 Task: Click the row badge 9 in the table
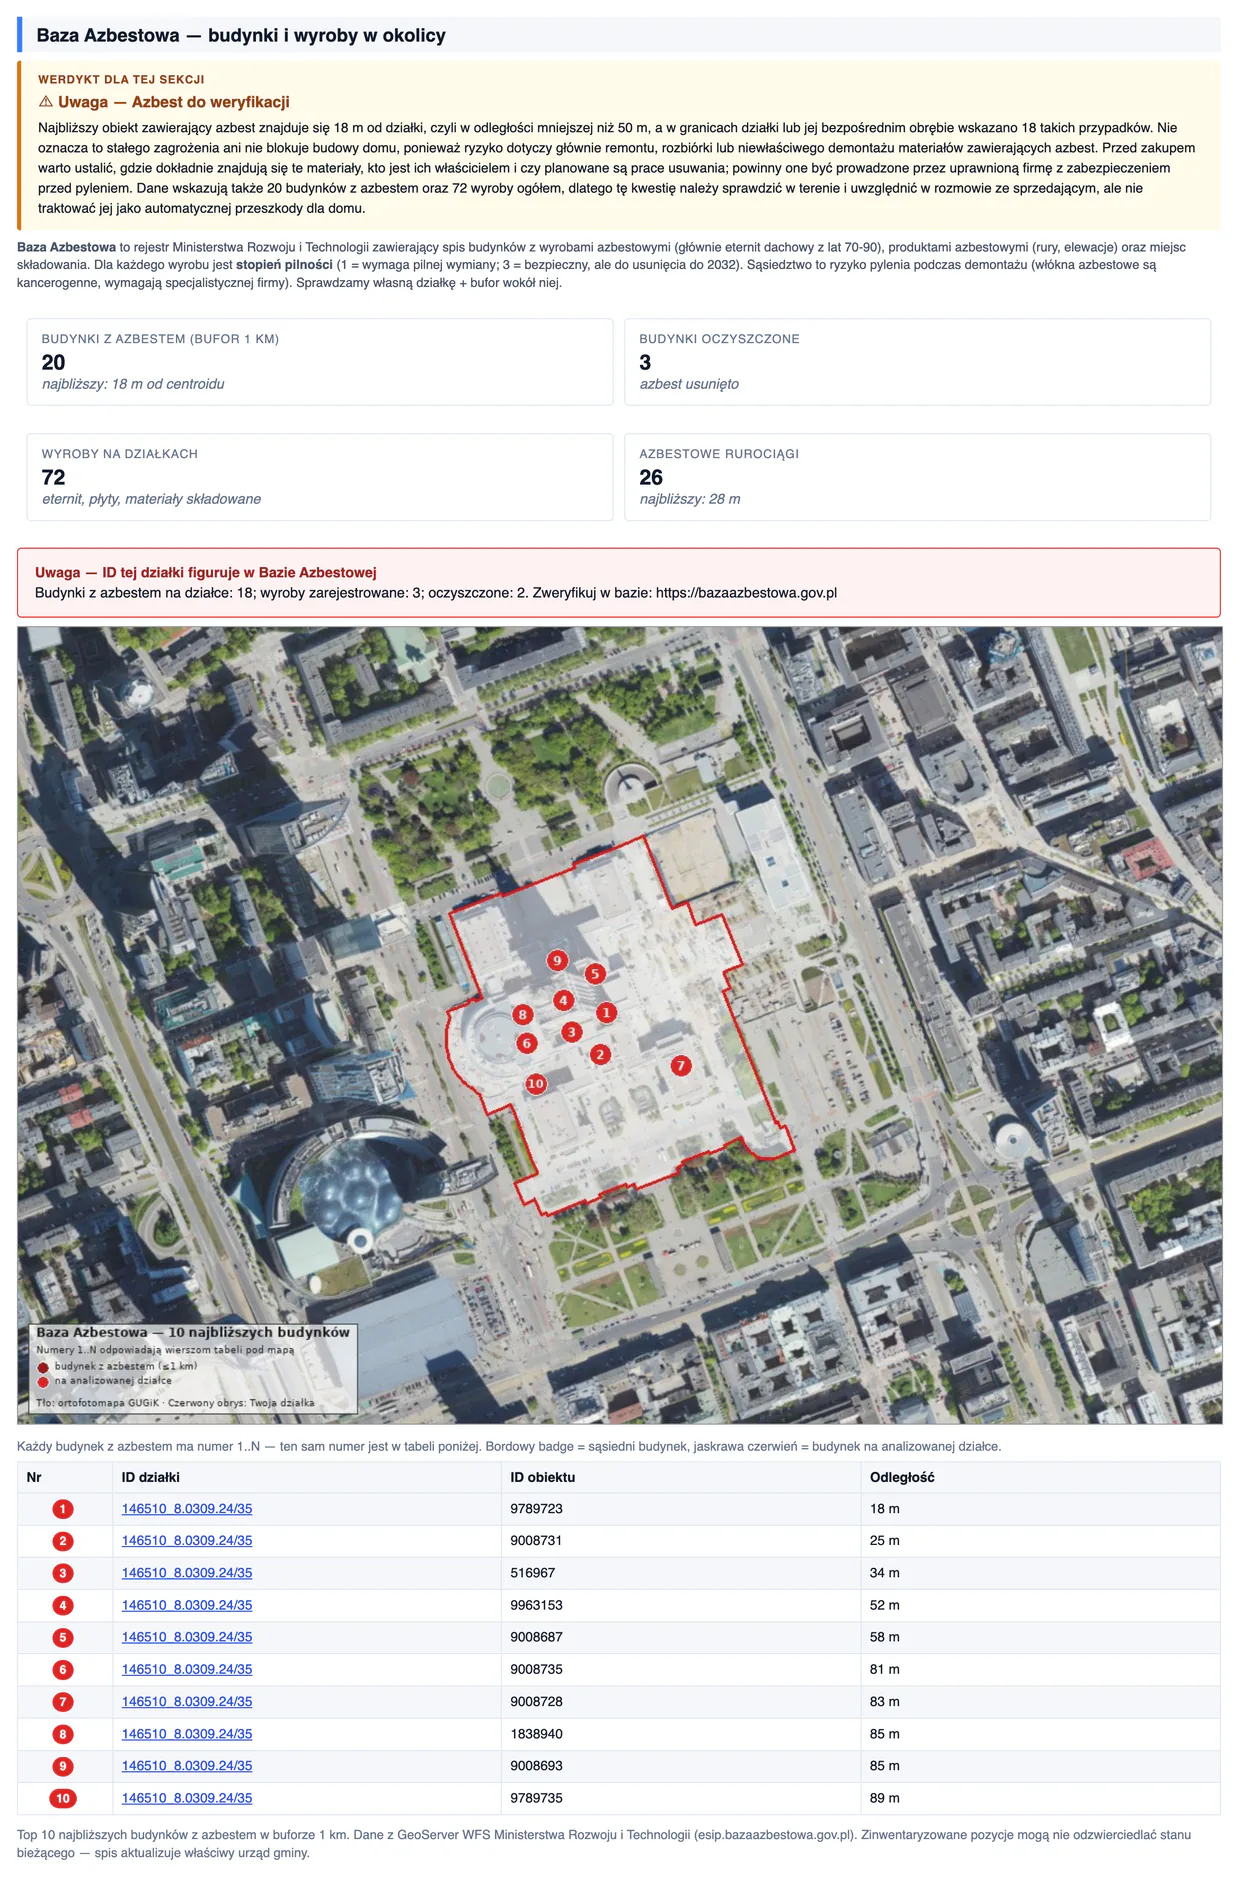click(x=63, y=1766)
